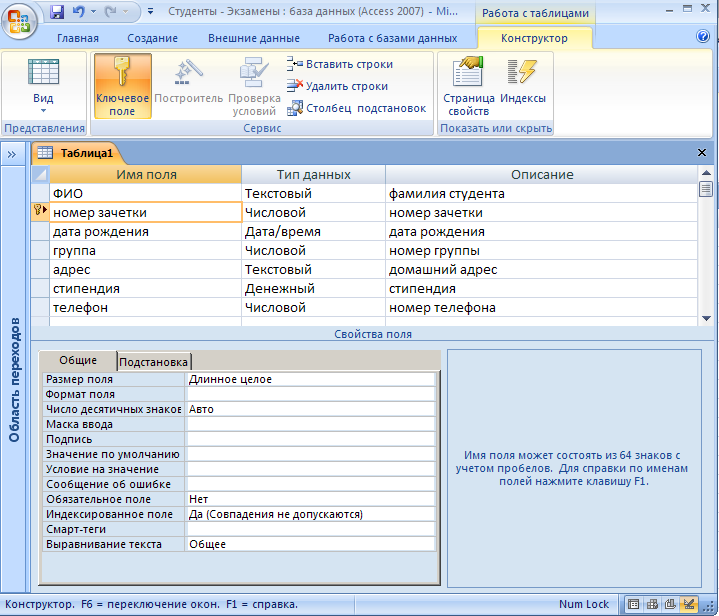This screenshot has height=616, width=719.
Task: Click Число десятичных знаков value Авто
Action: (311, 409)
